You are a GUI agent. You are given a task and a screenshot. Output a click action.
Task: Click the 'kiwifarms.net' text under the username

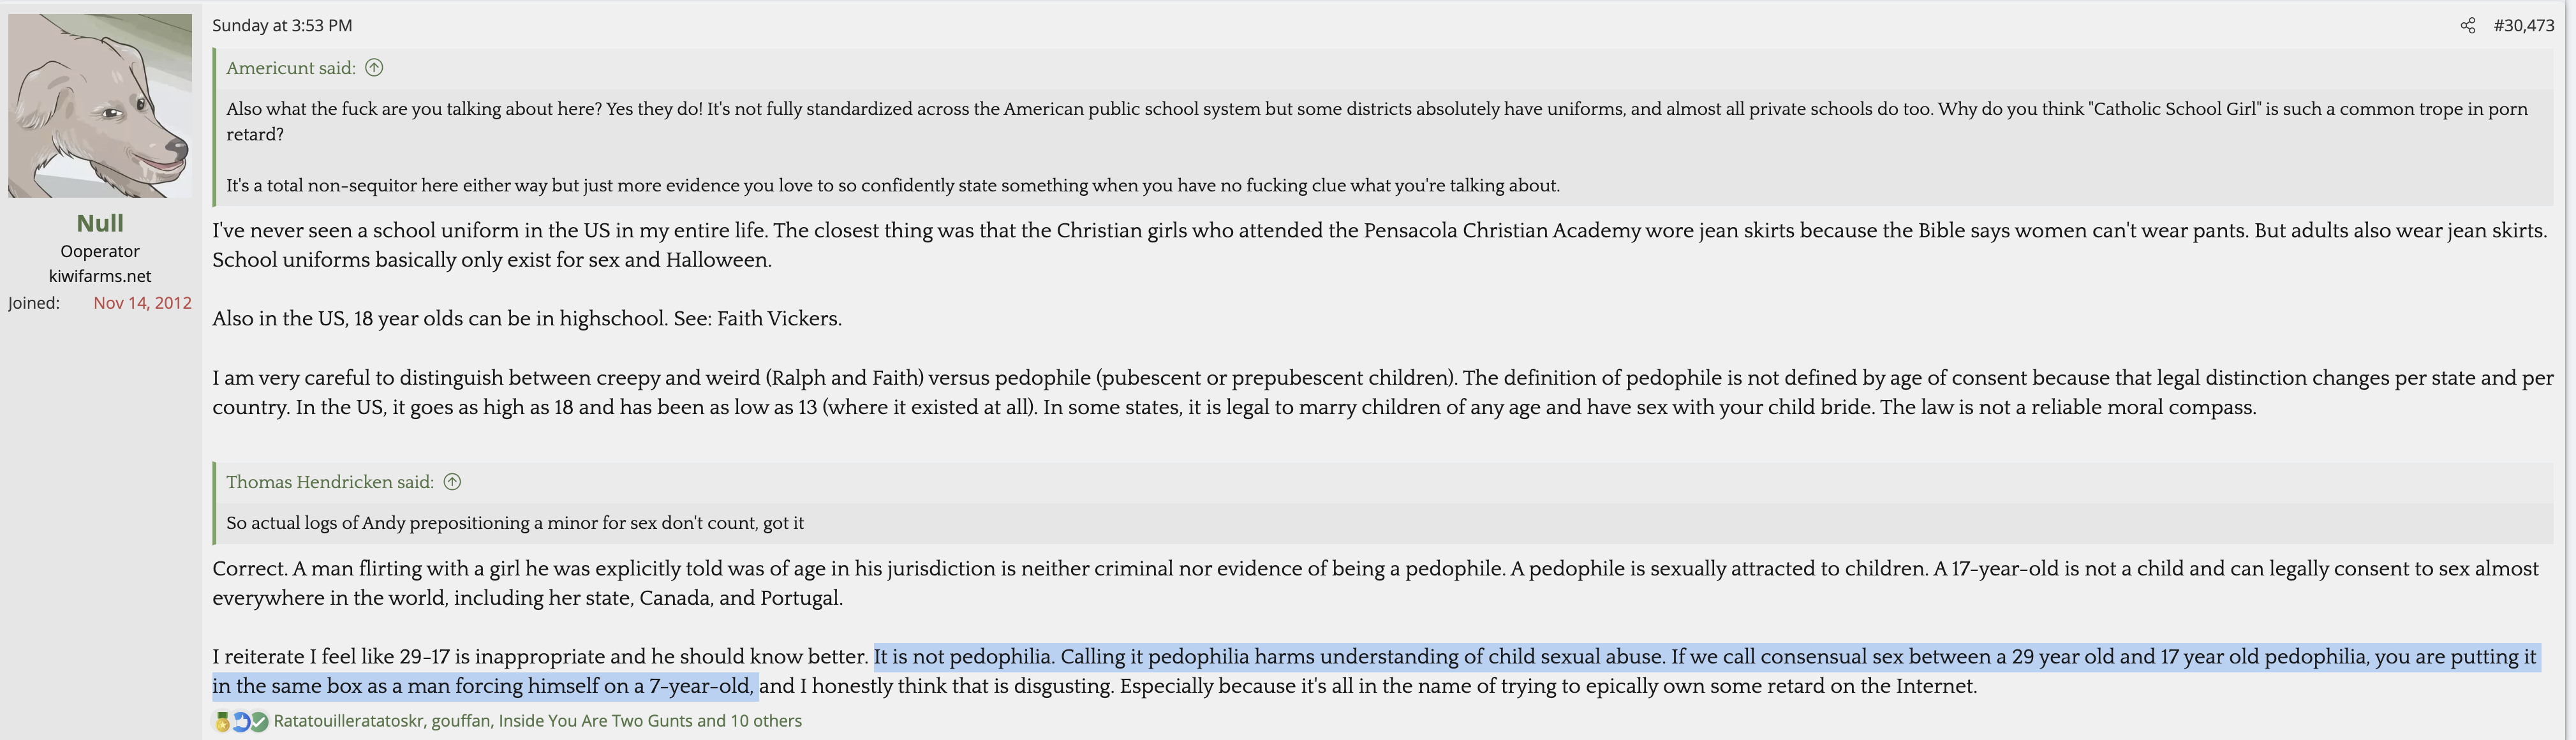pos(100,276)
